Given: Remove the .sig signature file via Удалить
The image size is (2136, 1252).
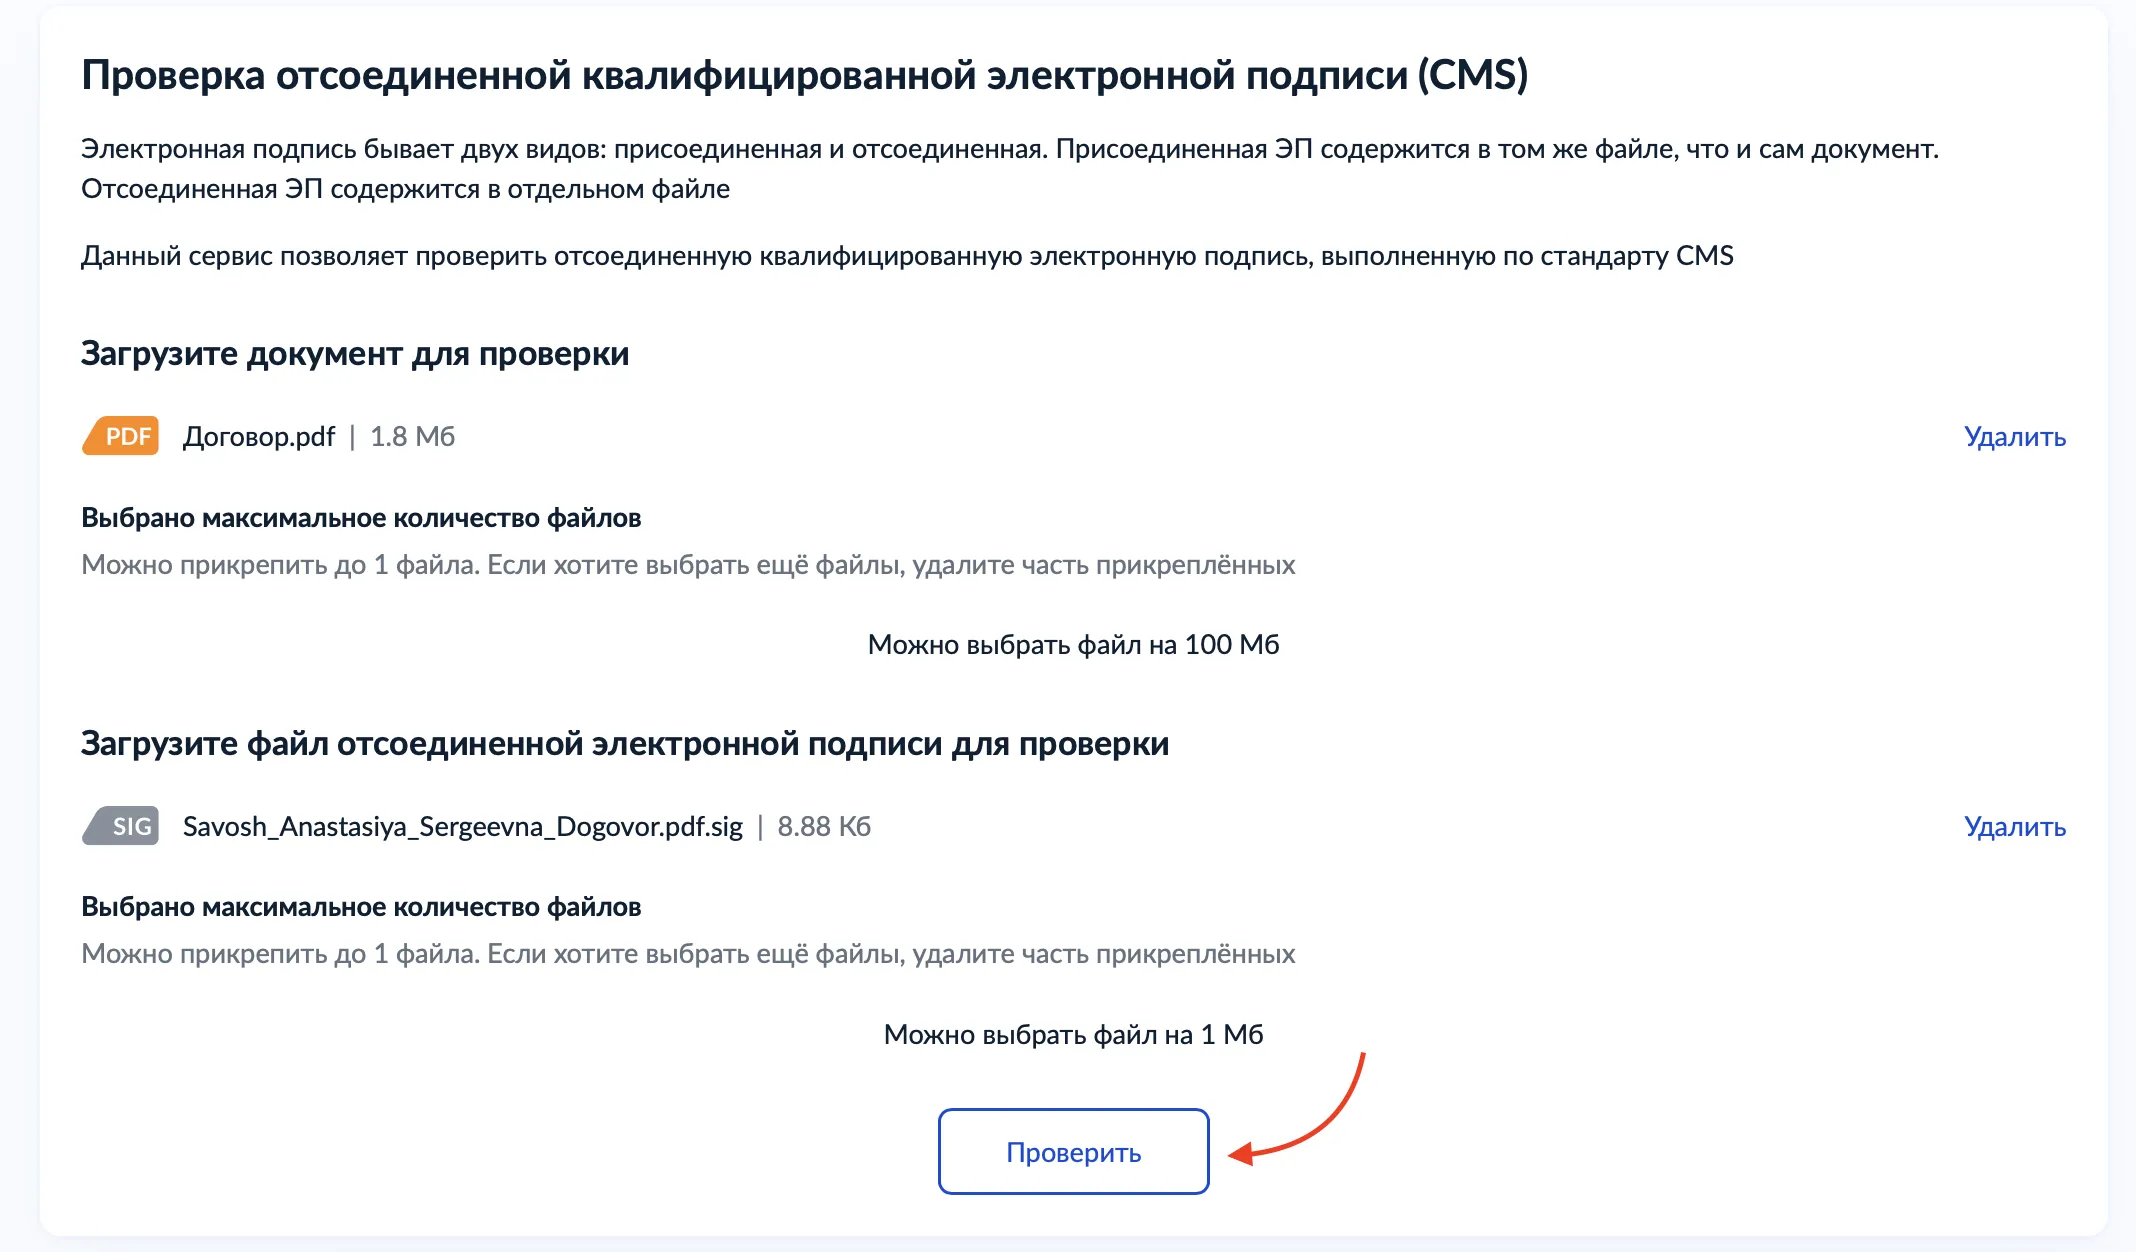Looking at the screenshot, I should click(2014, 827).
